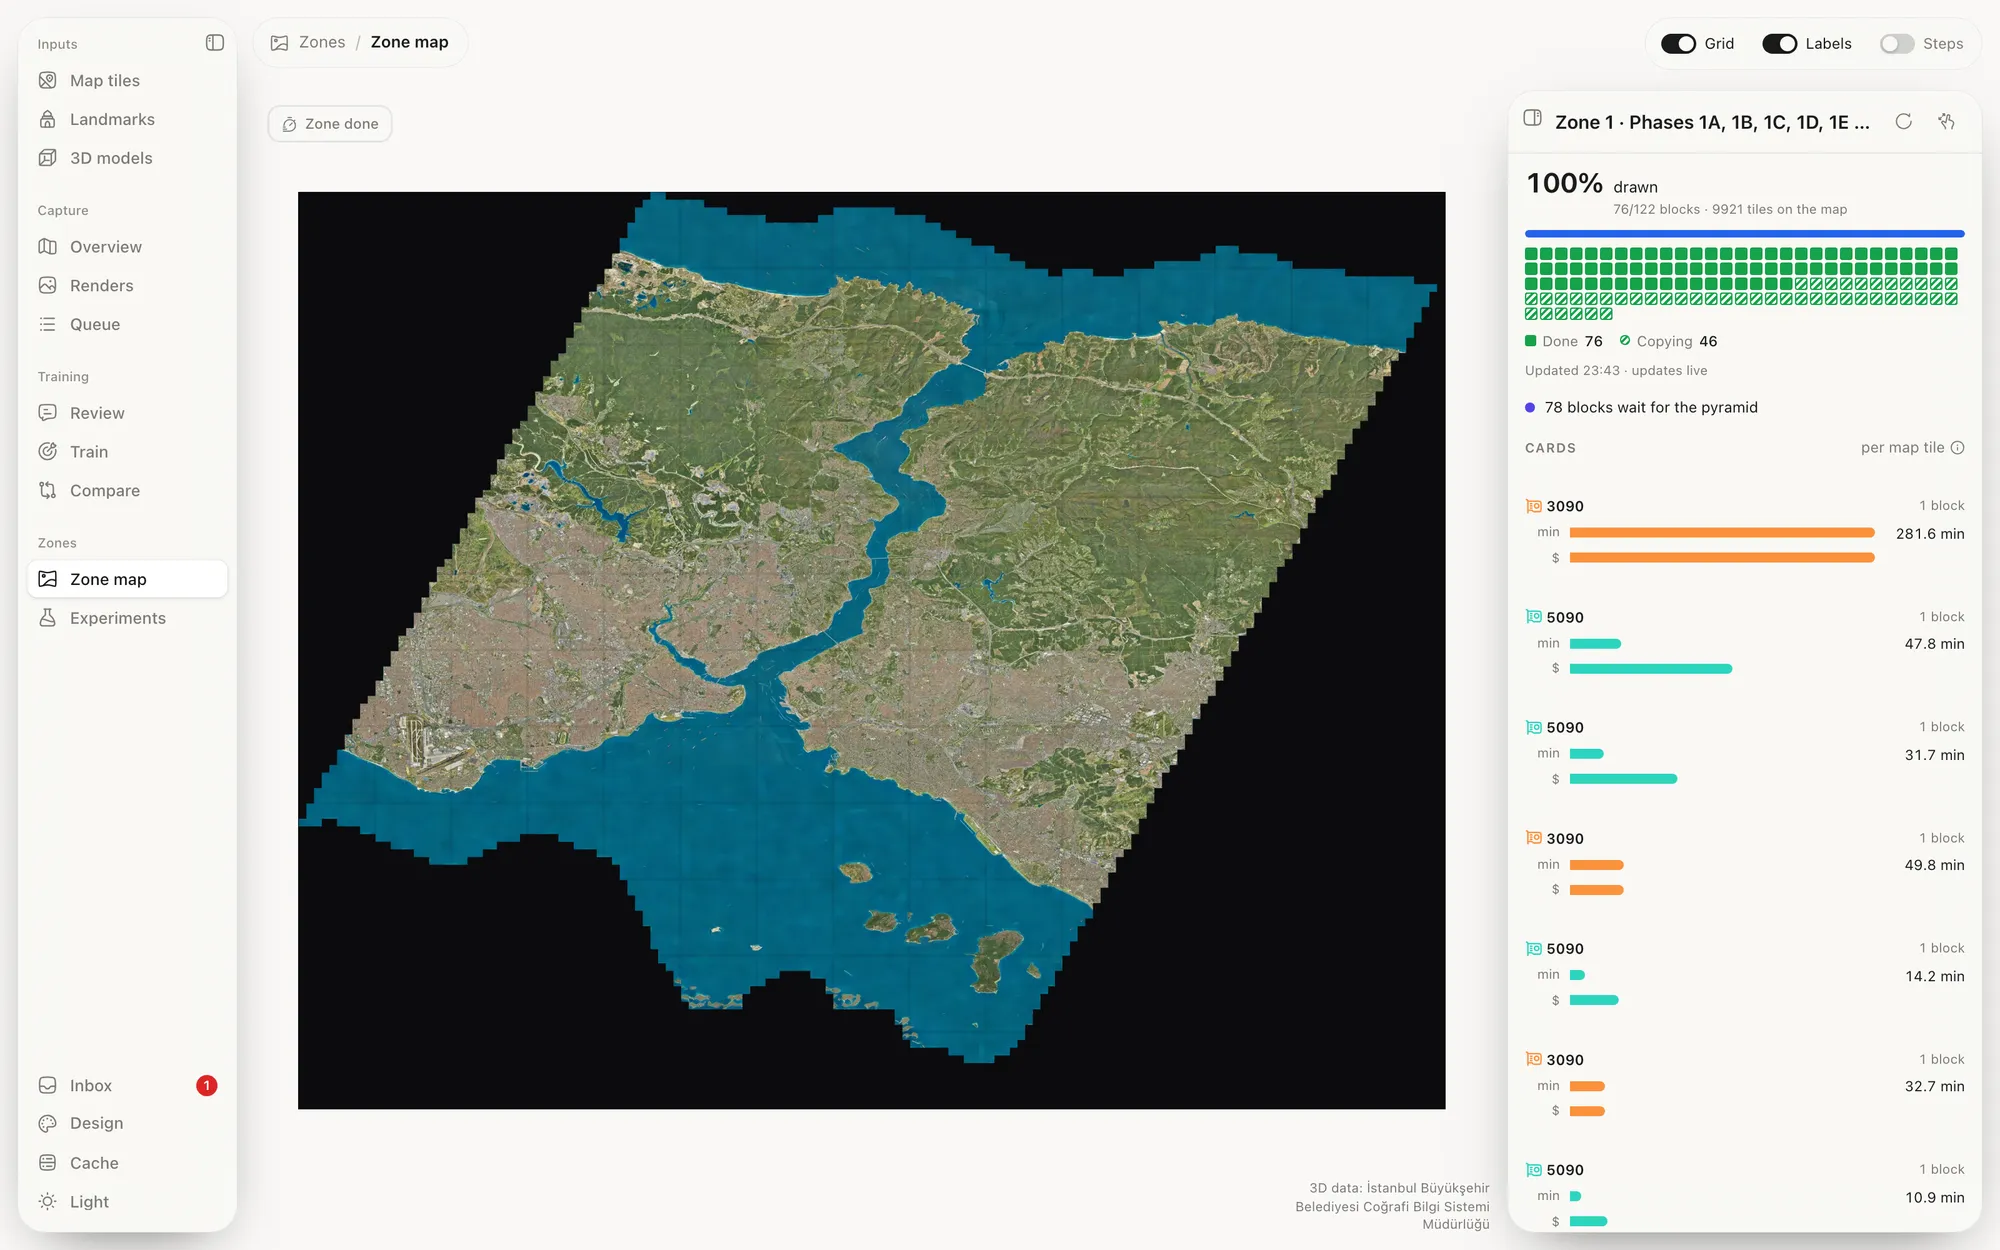This screenshot has height=1250, width=2000.
Task: Click the blue drawn progress bar
Action: click(1744, 234)
